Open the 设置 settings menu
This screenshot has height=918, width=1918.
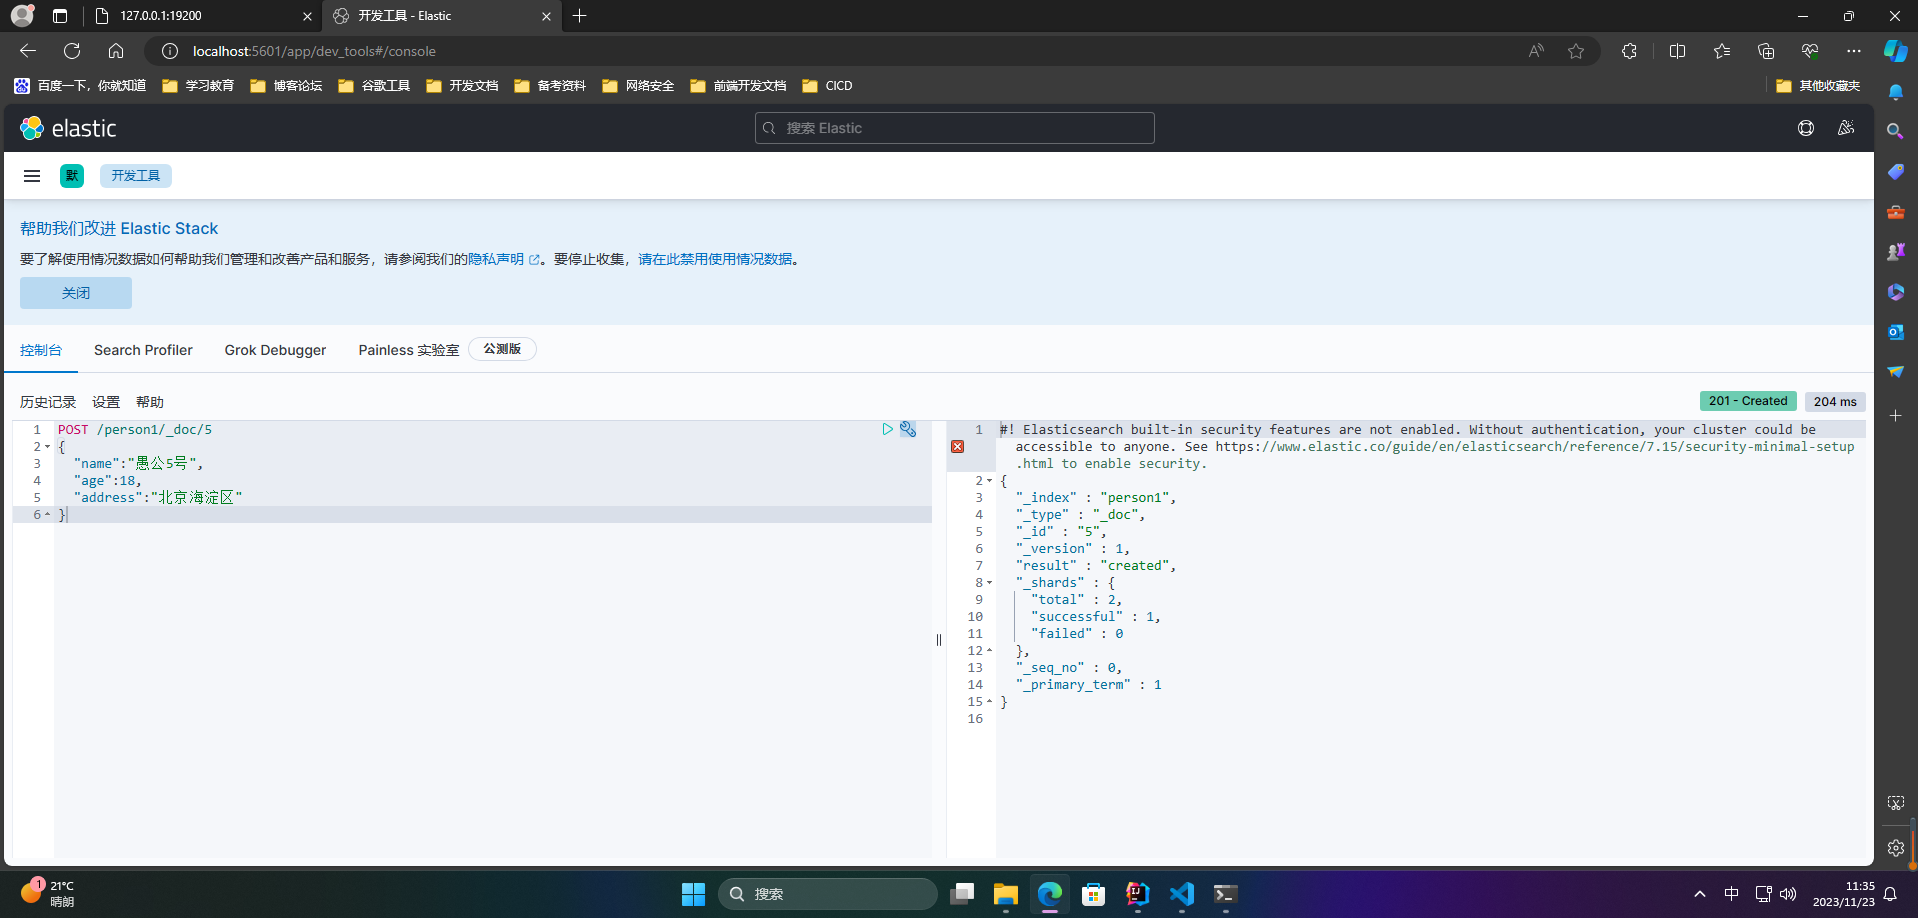coord(106,402)
